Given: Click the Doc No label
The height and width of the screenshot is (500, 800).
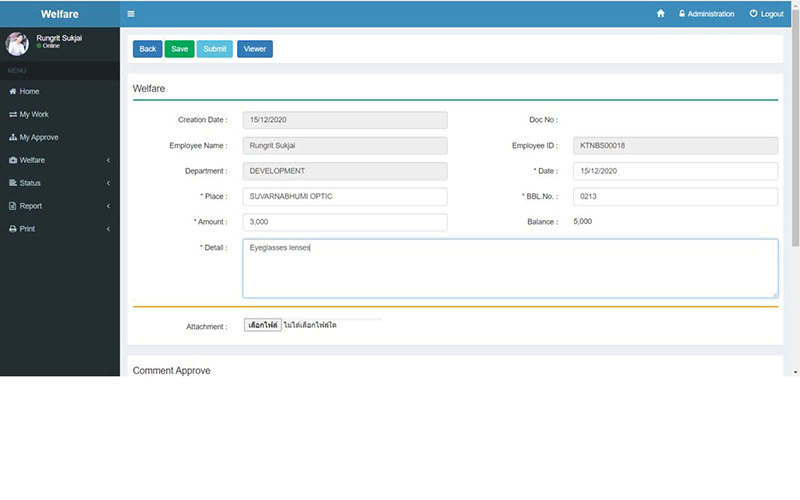Looking at the screenshot, I should (x=543, y=120).
